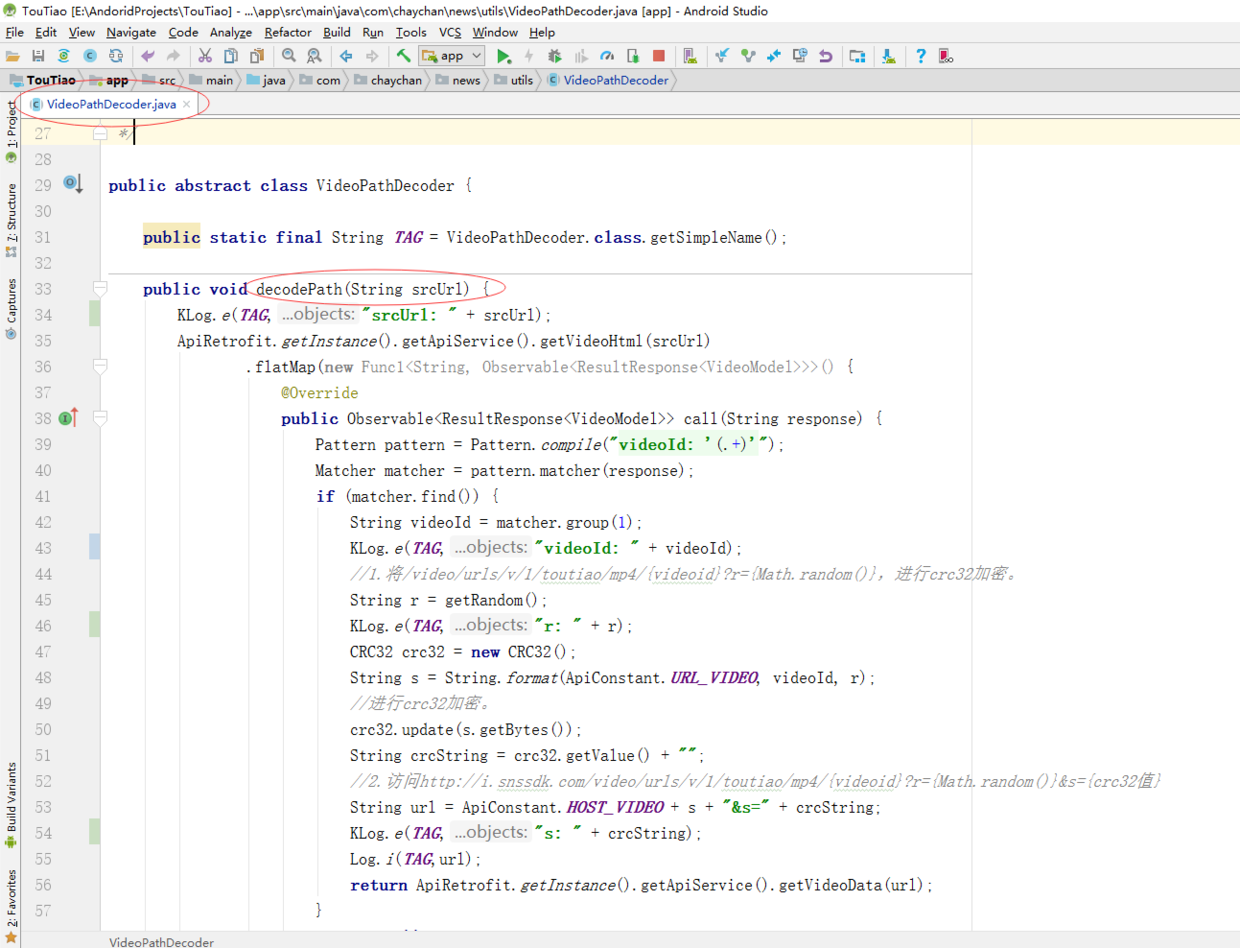
Task: Open the Navigate menu
Action: click(131, 32)
